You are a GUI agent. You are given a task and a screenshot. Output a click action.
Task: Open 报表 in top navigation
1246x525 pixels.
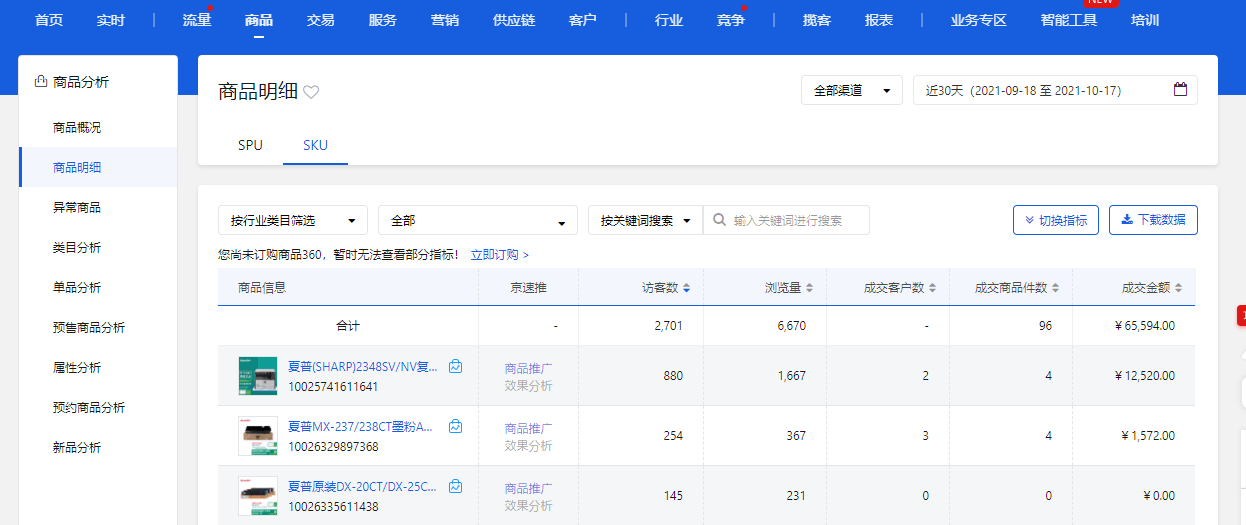879,20
